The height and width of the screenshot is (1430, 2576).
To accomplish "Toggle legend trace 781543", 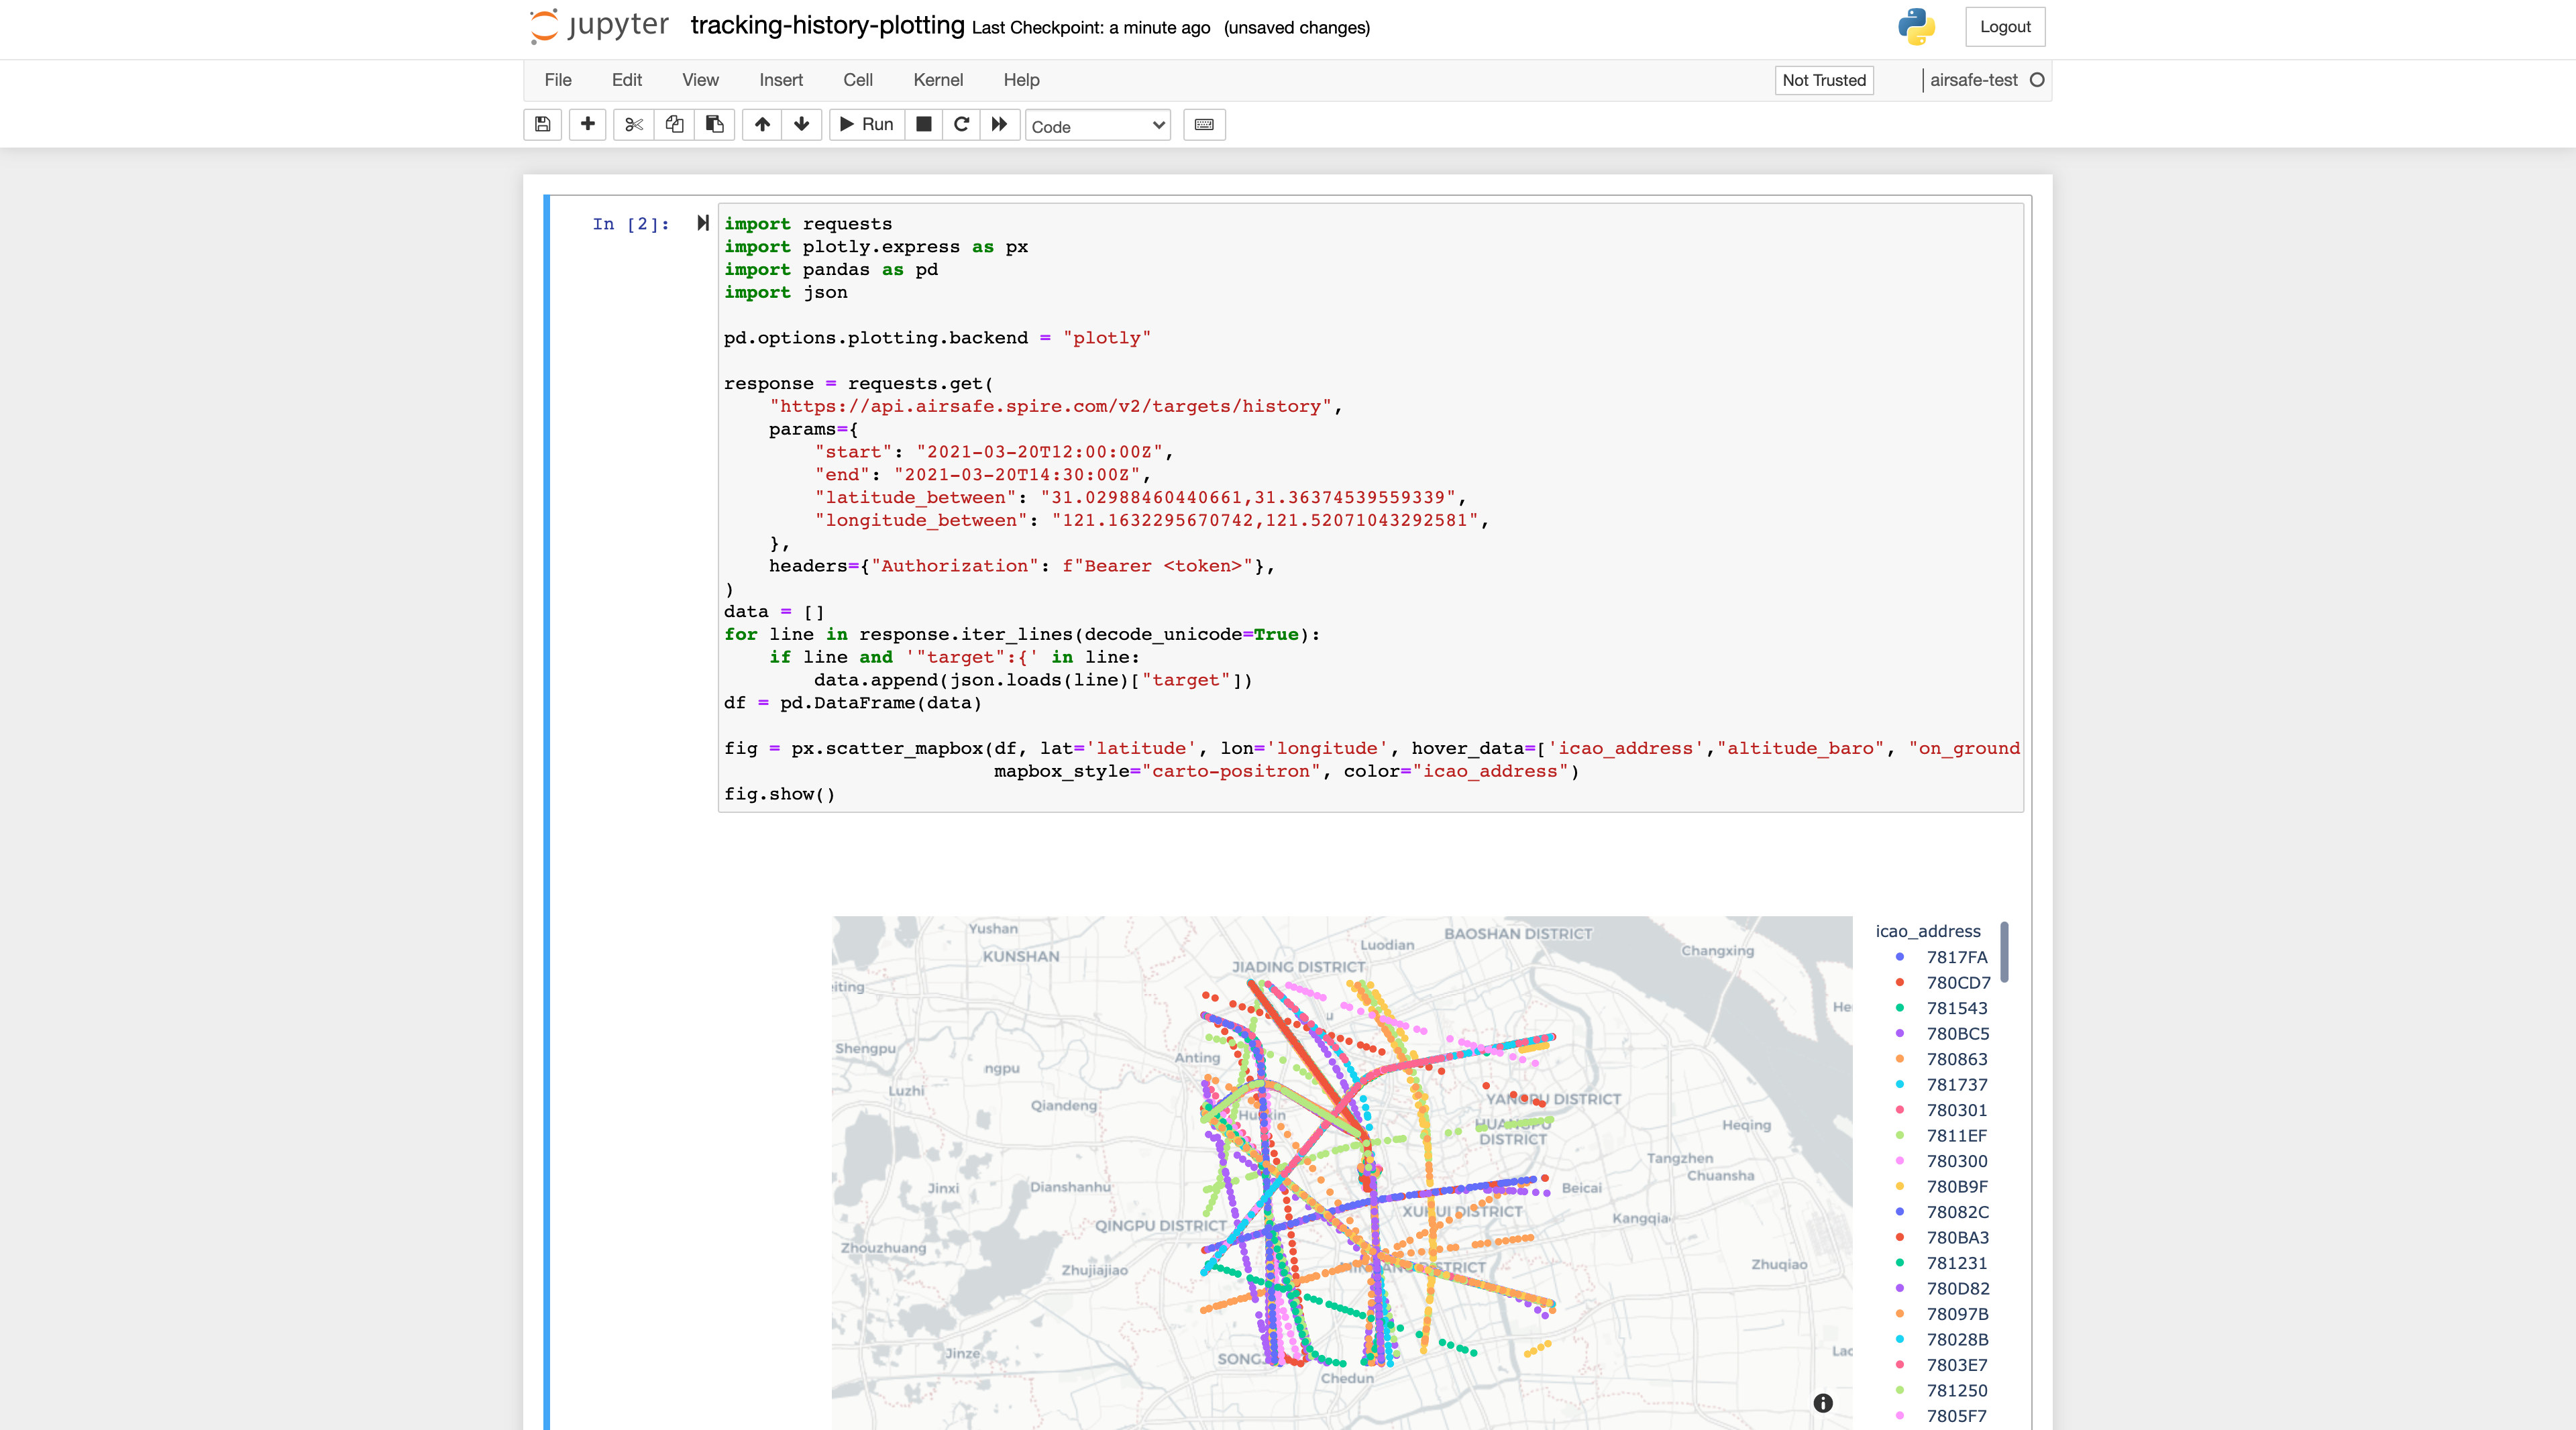I will 1943,1008.
